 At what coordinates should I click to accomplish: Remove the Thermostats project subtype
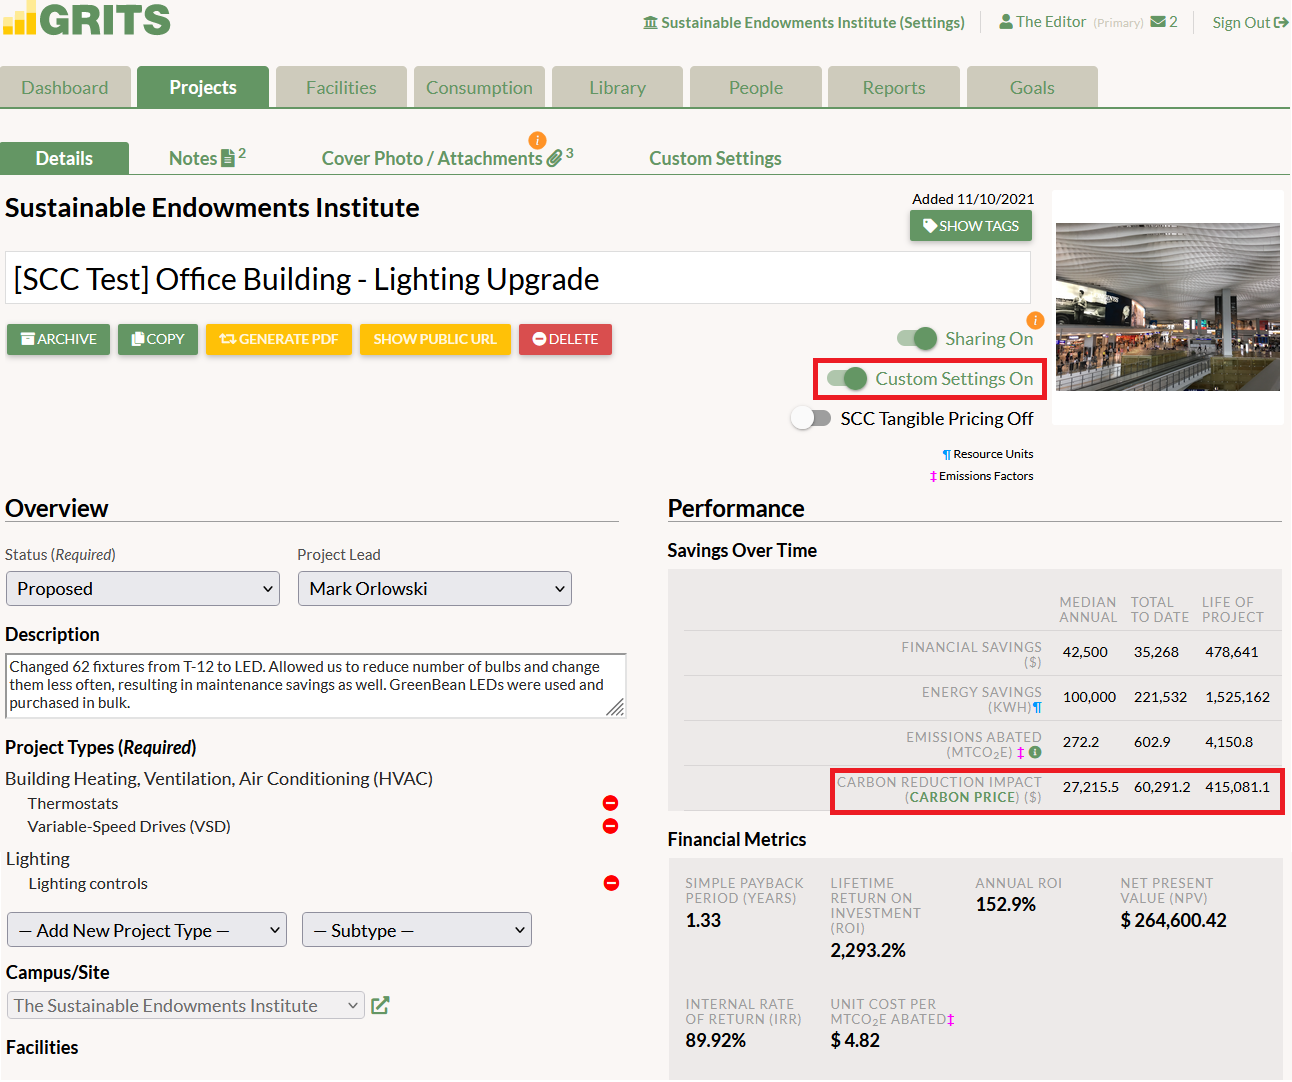tap(610, 803)
